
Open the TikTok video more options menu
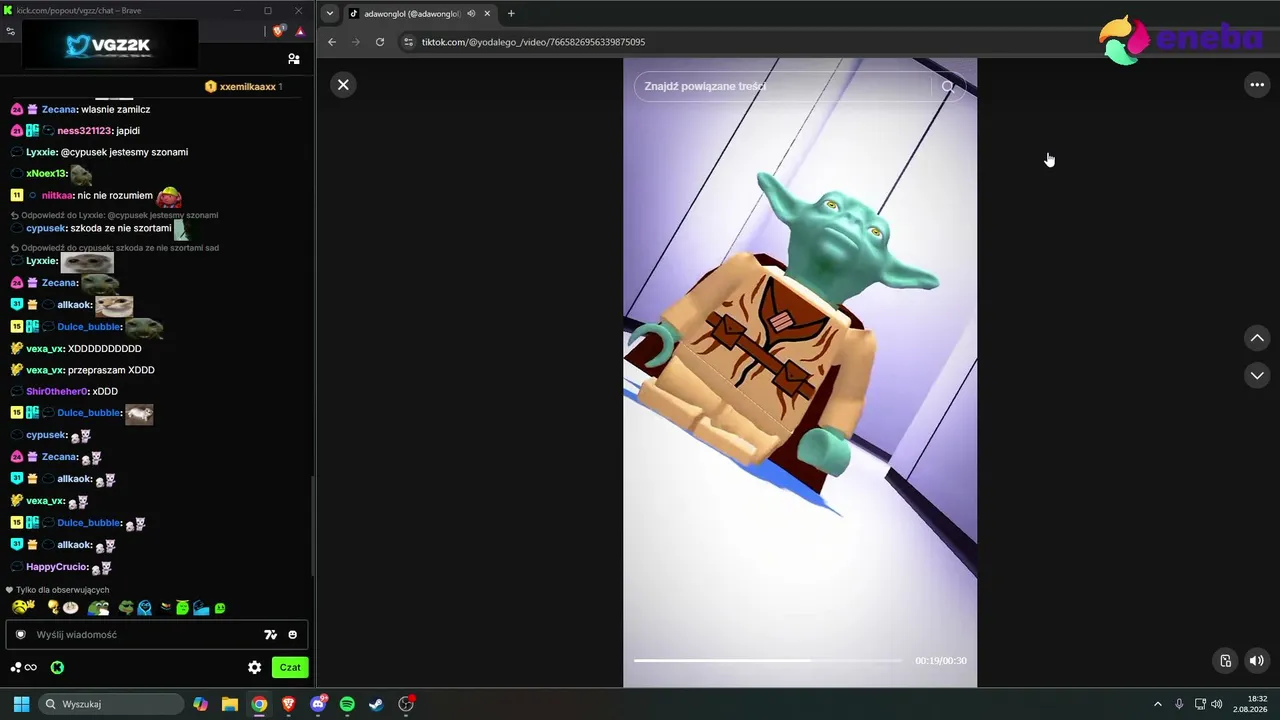tap(1257, 85)
